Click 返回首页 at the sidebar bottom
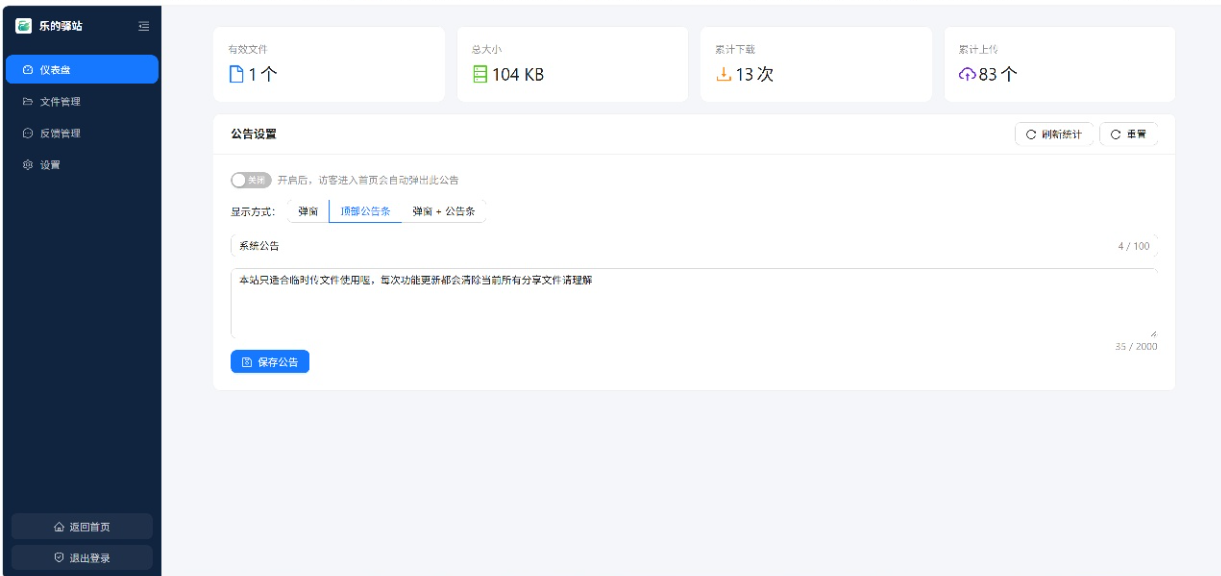Screen dimensions: 1221x576 point(82,527)
